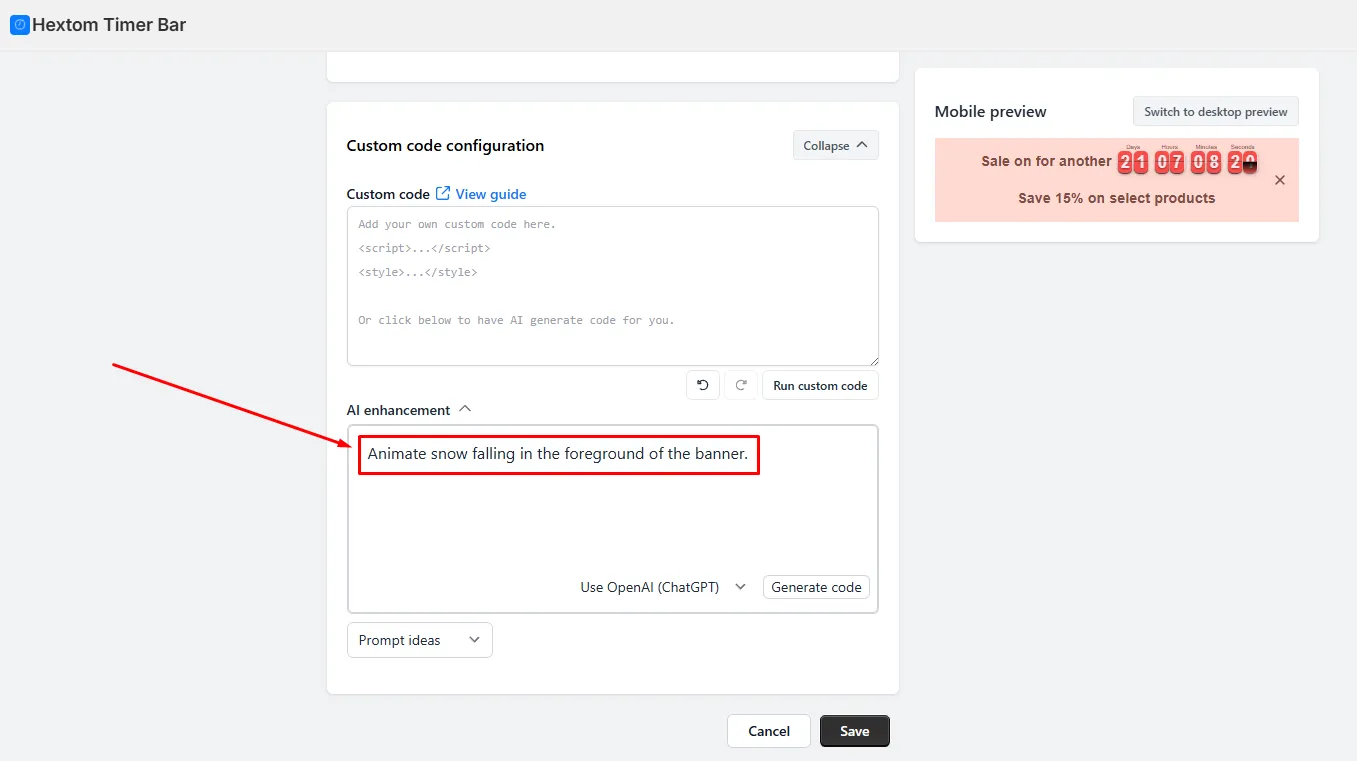Click the Cancel button

(769, 731)
